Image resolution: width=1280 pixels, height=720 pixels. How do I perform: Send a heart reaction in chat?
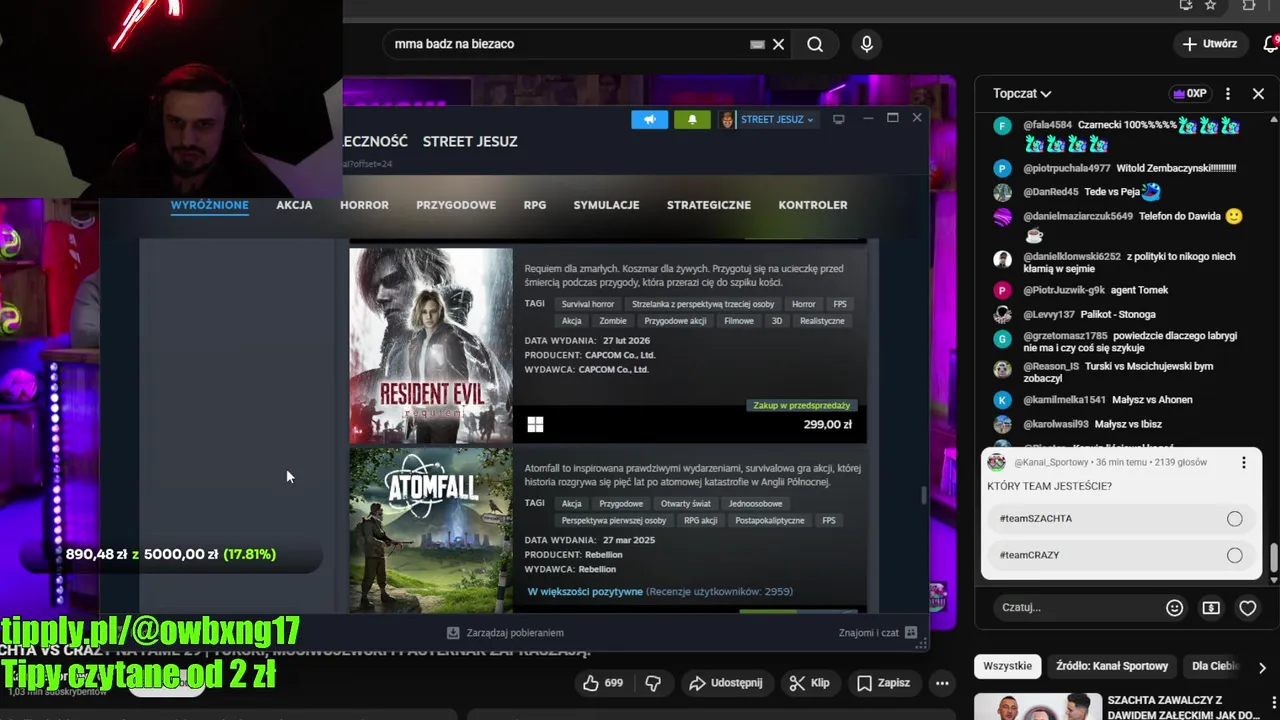click(1247, 607)
